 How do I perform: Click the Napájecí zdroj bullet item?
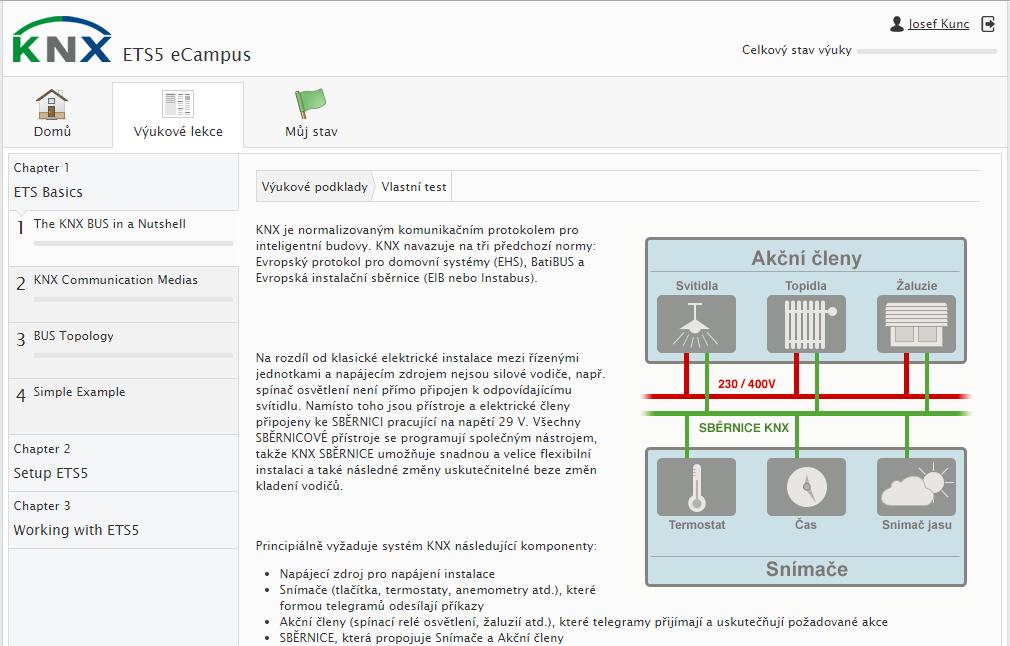pos(387,574)
